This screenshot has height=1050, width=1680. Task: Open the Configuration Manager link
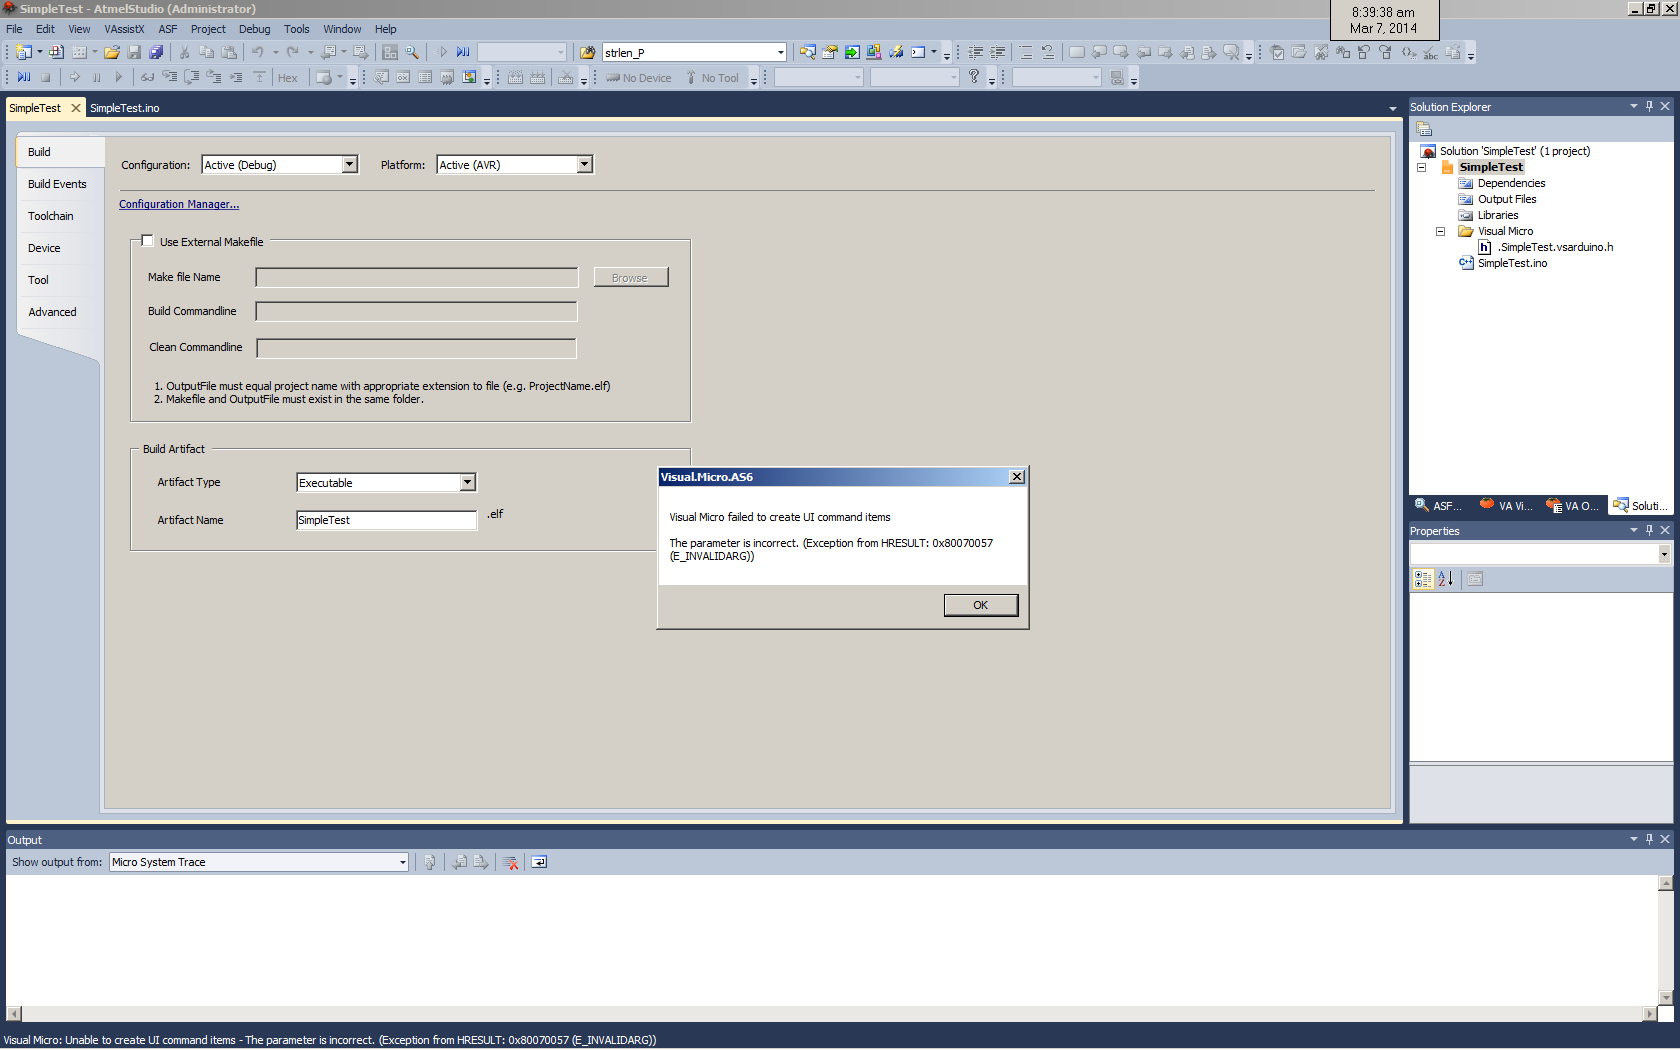[x=179, y=204]
